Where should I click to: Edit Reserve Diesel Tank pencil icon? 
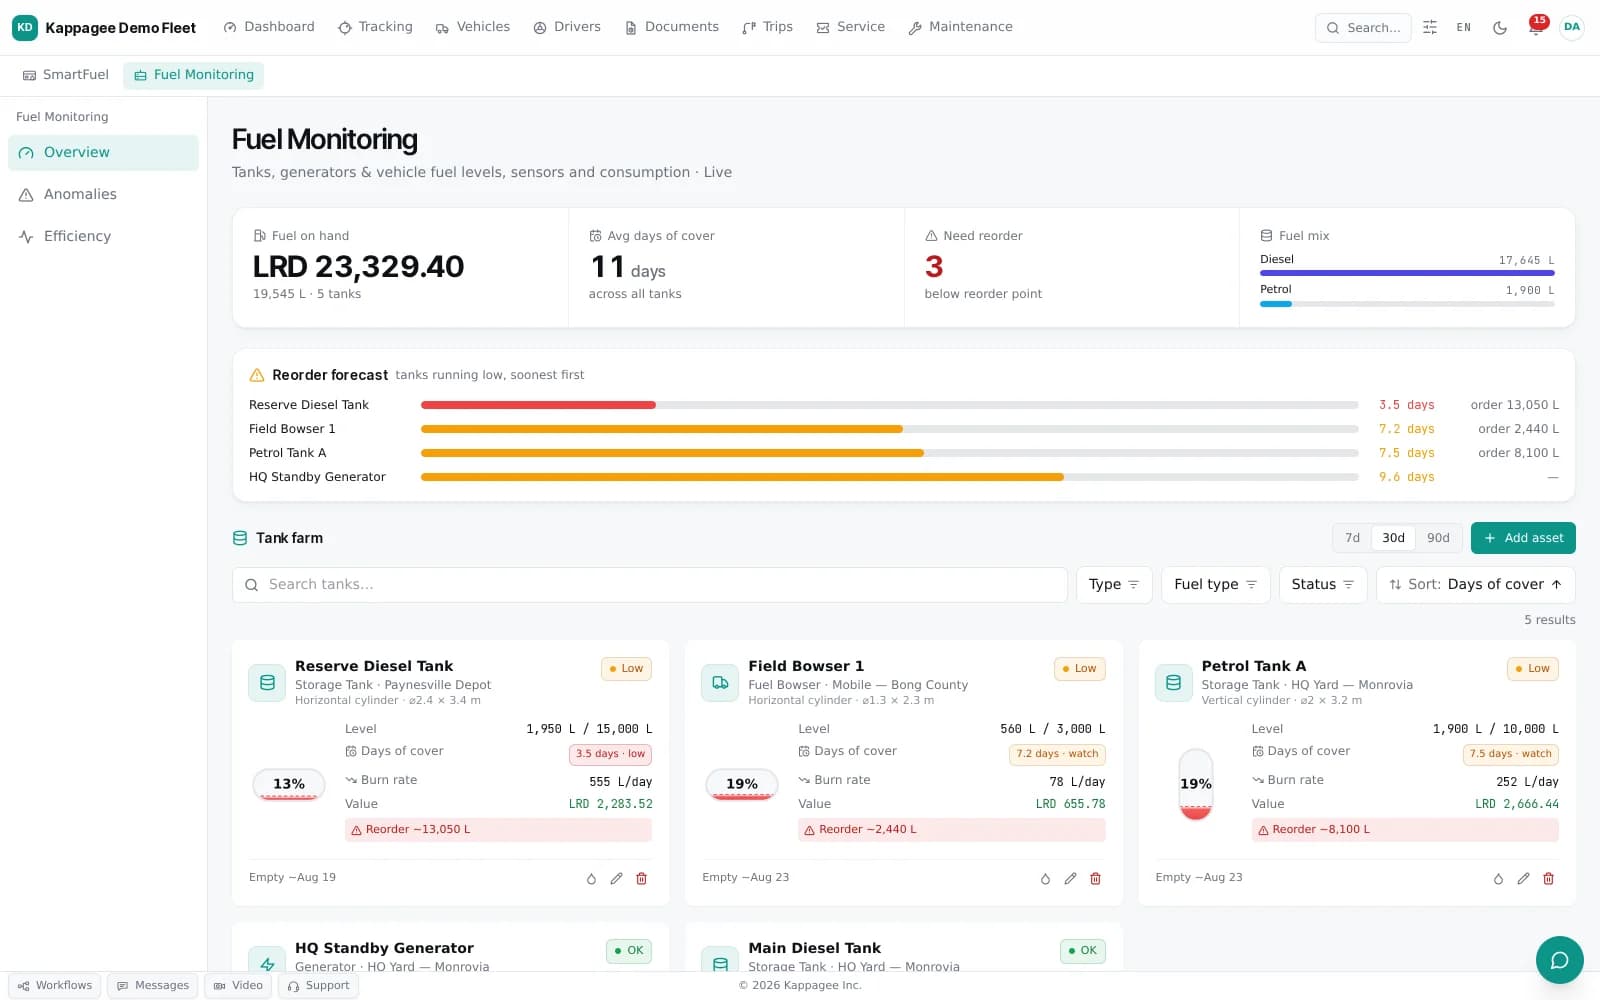tap(616, 879)
